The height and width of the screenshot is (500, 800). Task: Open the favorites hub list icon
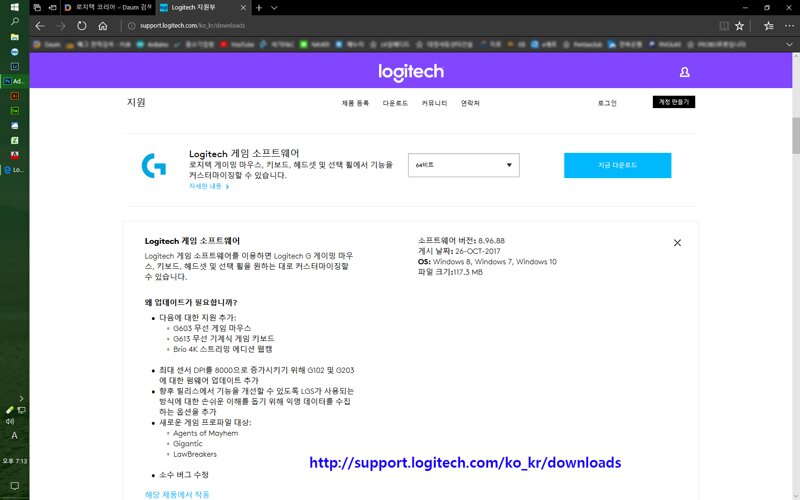coord(769,26)
